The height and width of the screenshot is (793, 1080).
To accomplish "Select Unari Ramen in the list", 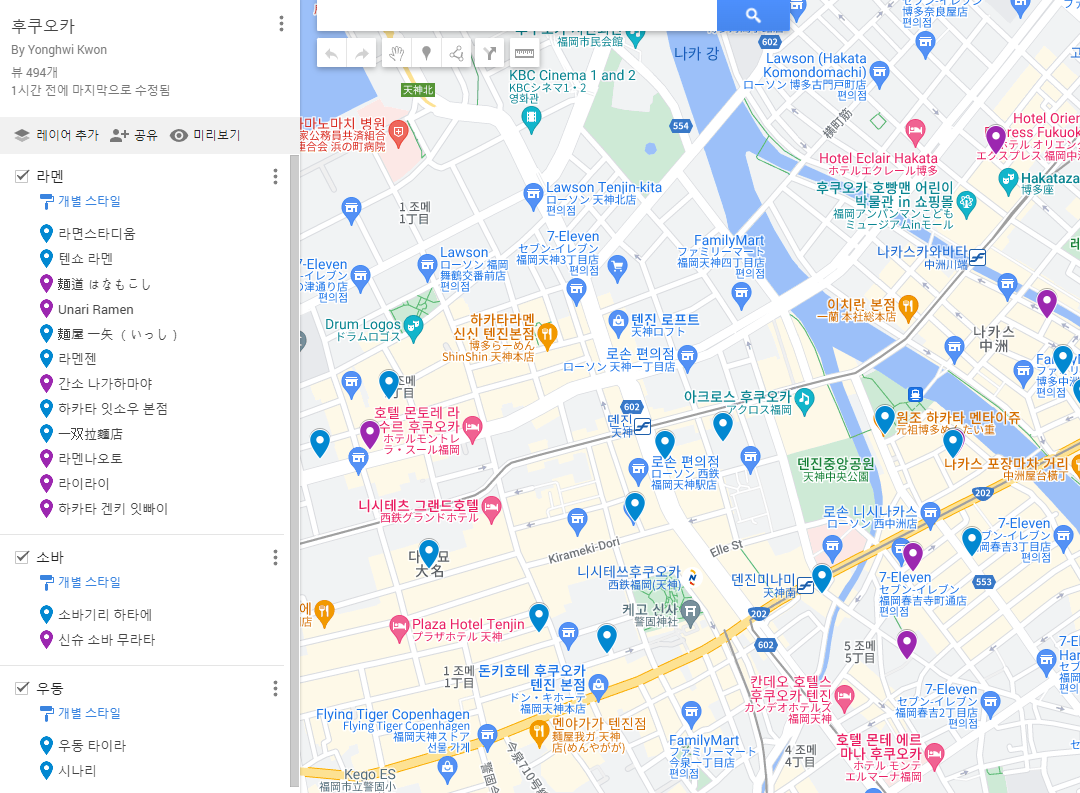I will tap(96, 309).
